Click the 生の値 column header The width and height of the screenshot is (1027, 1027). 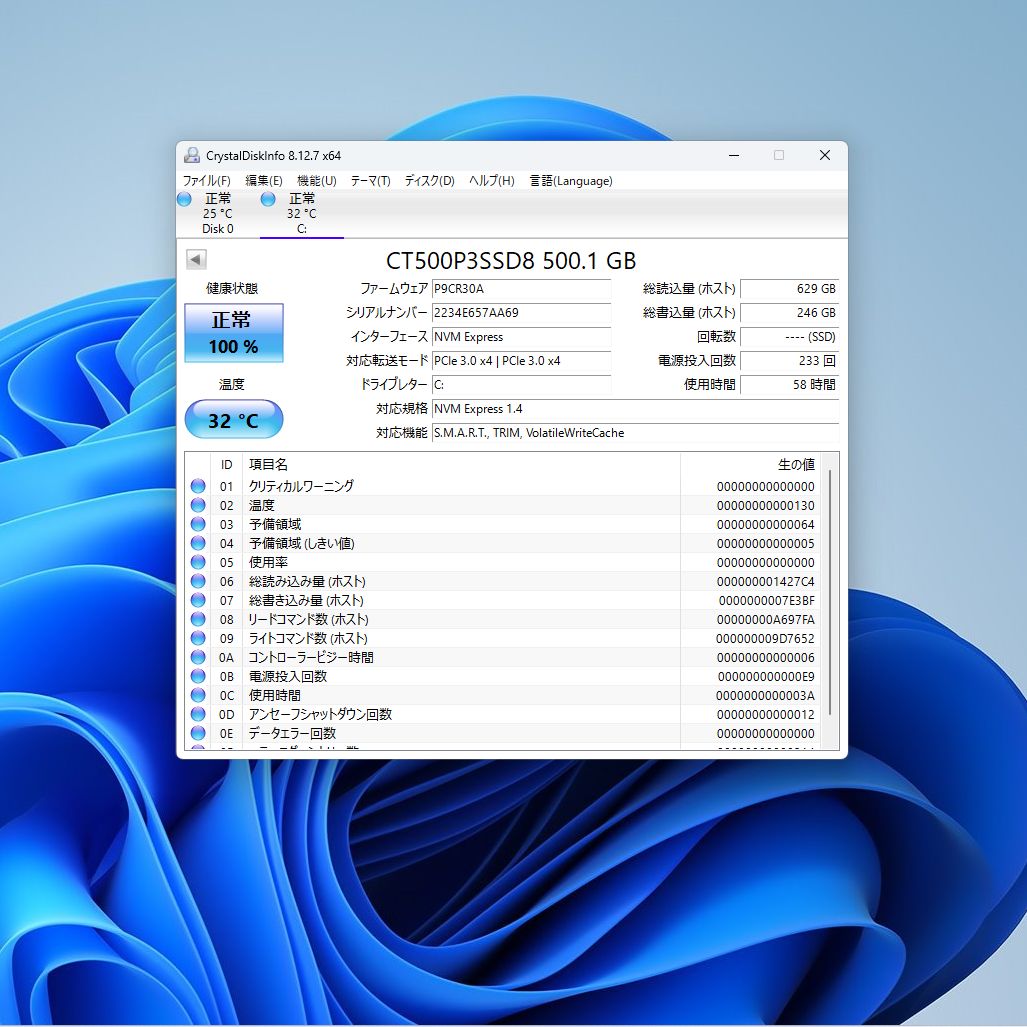[x=751, y=464]
